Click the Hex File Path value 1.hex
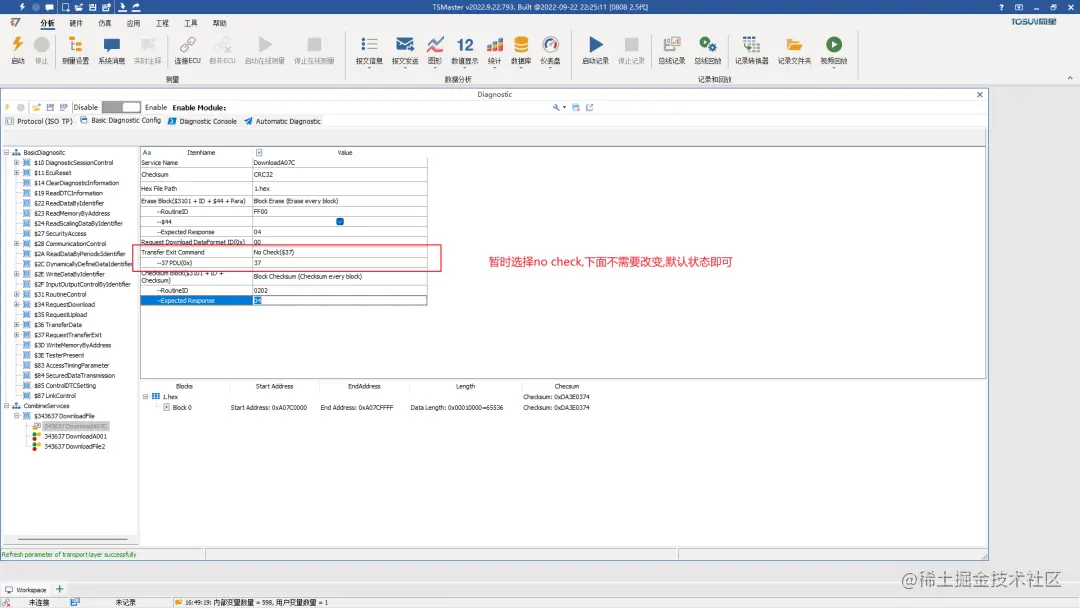The height and width of the screenshot is (608, 1080). [x=340, y=189]
